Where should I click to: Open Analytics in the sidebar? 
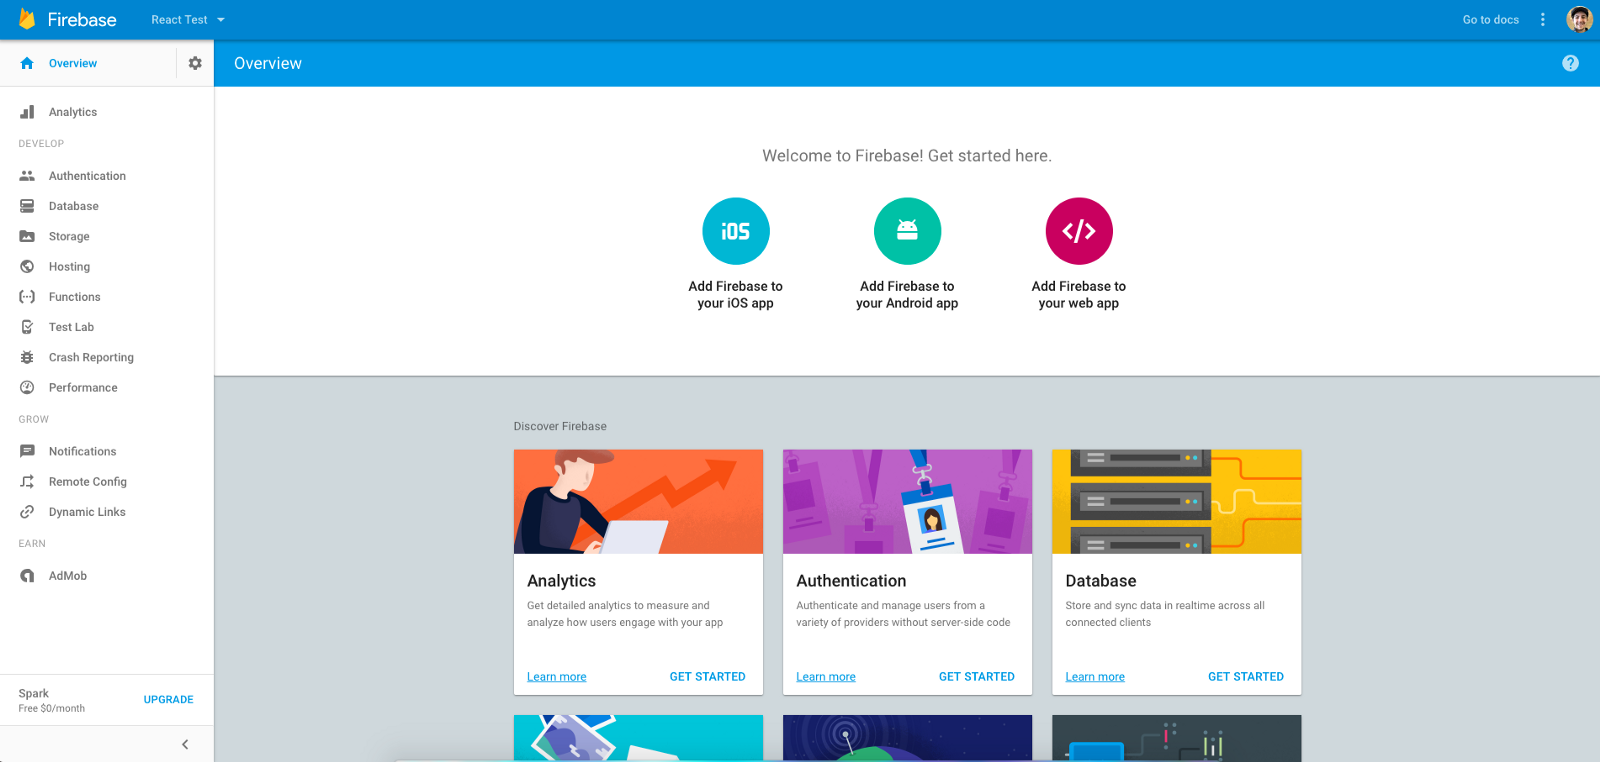point(73,112)
